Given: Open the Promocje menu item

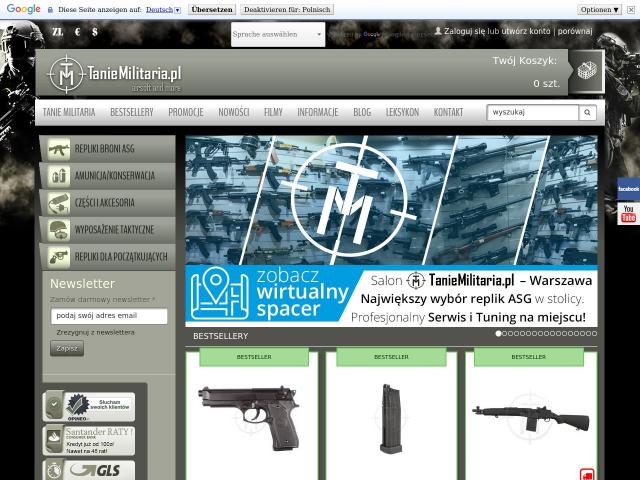Looking at the screenshot, I should point(186,112).
